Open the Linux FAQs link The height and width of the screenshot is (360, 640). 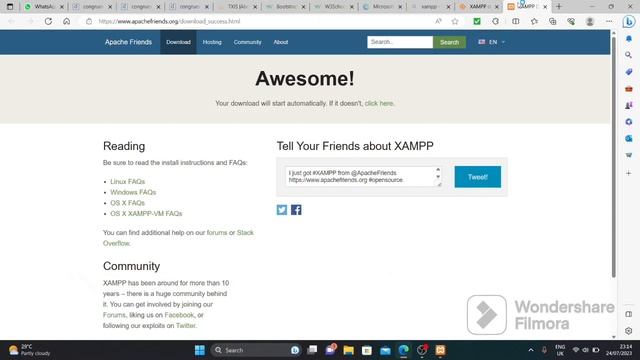pos(127,181)
